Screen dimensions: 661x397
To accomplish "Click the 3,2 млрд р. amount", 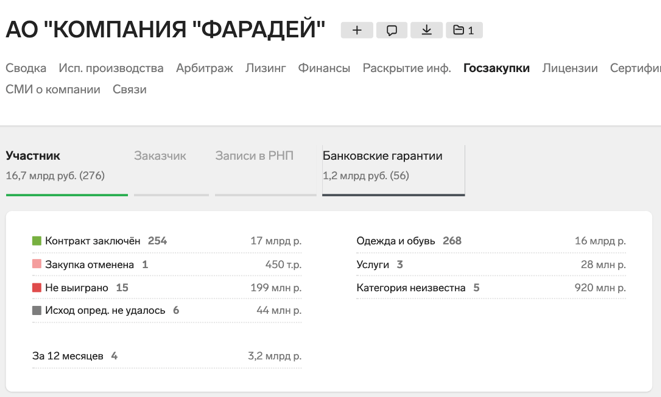I will click(275, 356).
